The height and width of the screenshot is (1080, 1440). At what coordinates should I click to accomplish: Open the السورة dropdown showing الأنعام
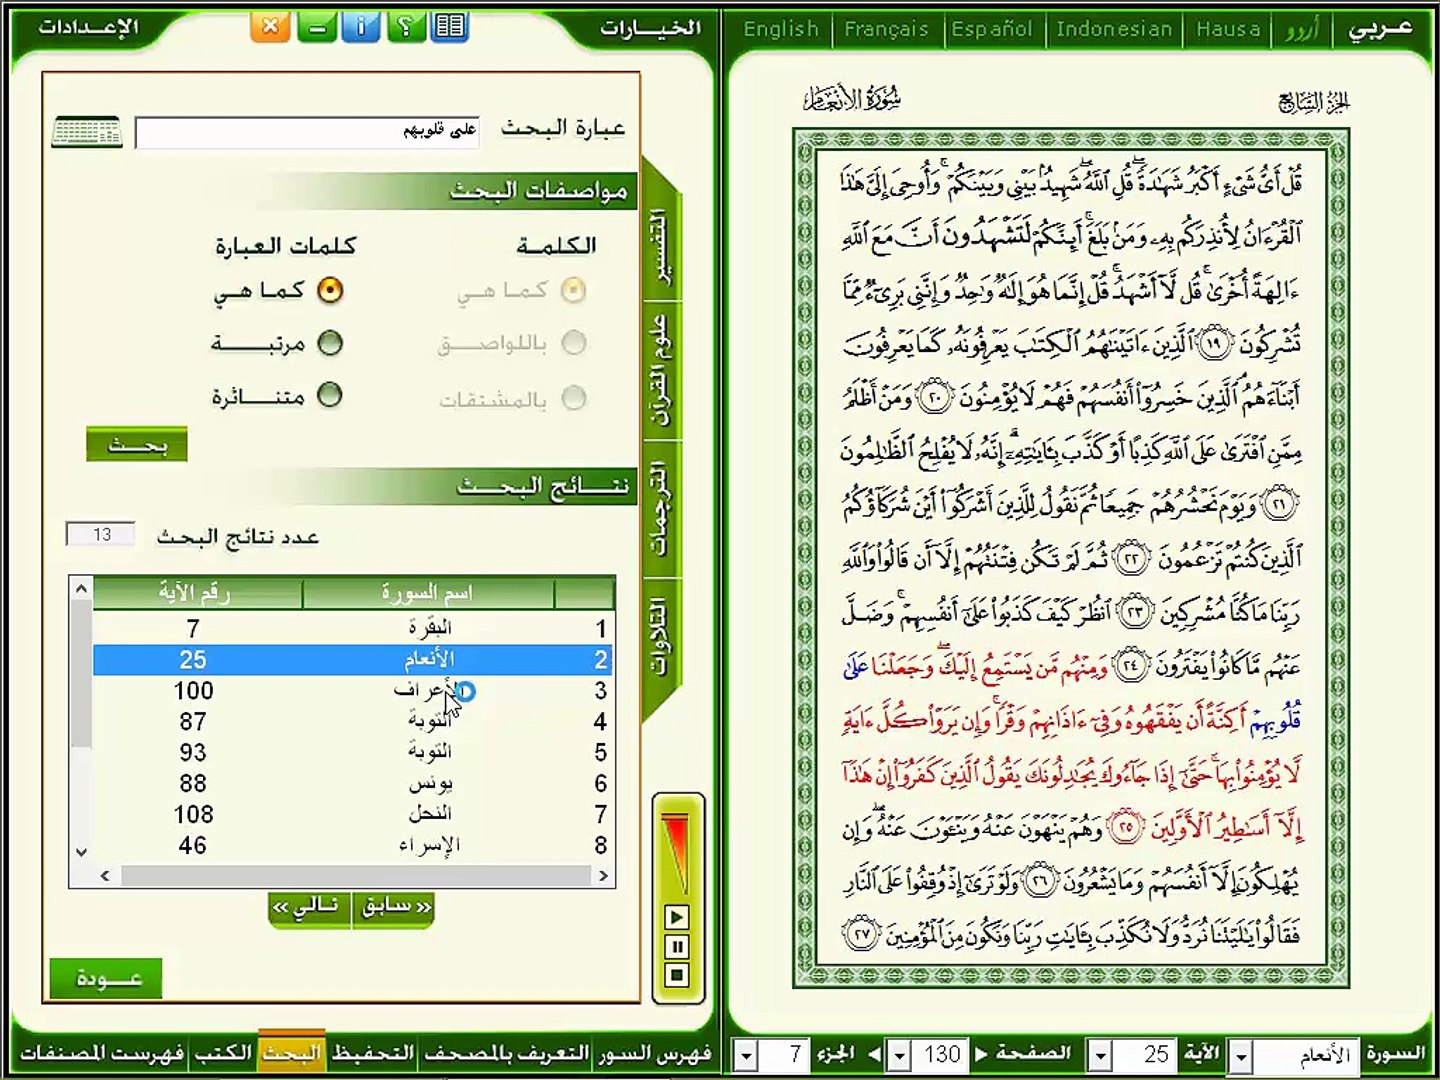(x=1241, y=1055)
